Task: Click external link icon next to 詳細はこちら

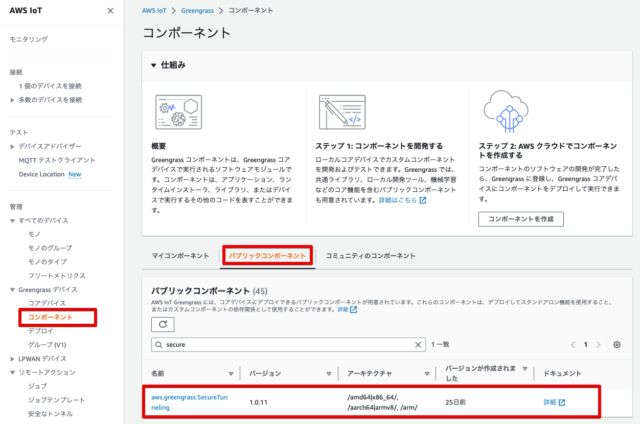Action: 423,200
